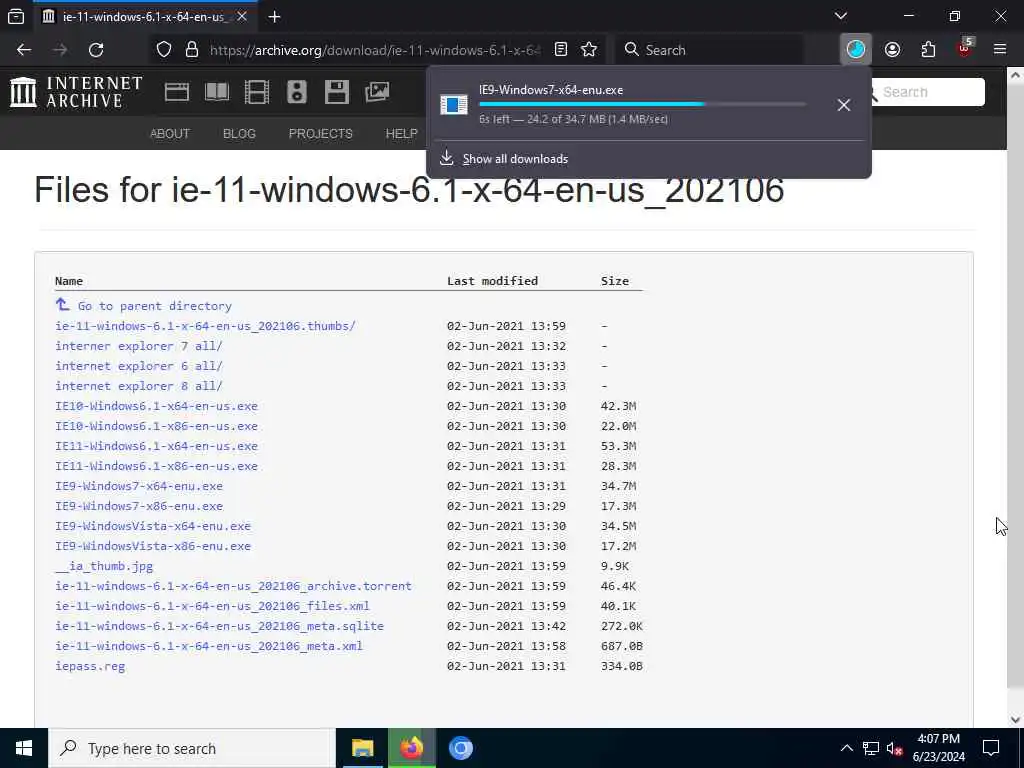This screenshot has width=1024, height=768.
Task: Download the _archive.torrent file
Action: pyautogui.click(x=233, y=586)
